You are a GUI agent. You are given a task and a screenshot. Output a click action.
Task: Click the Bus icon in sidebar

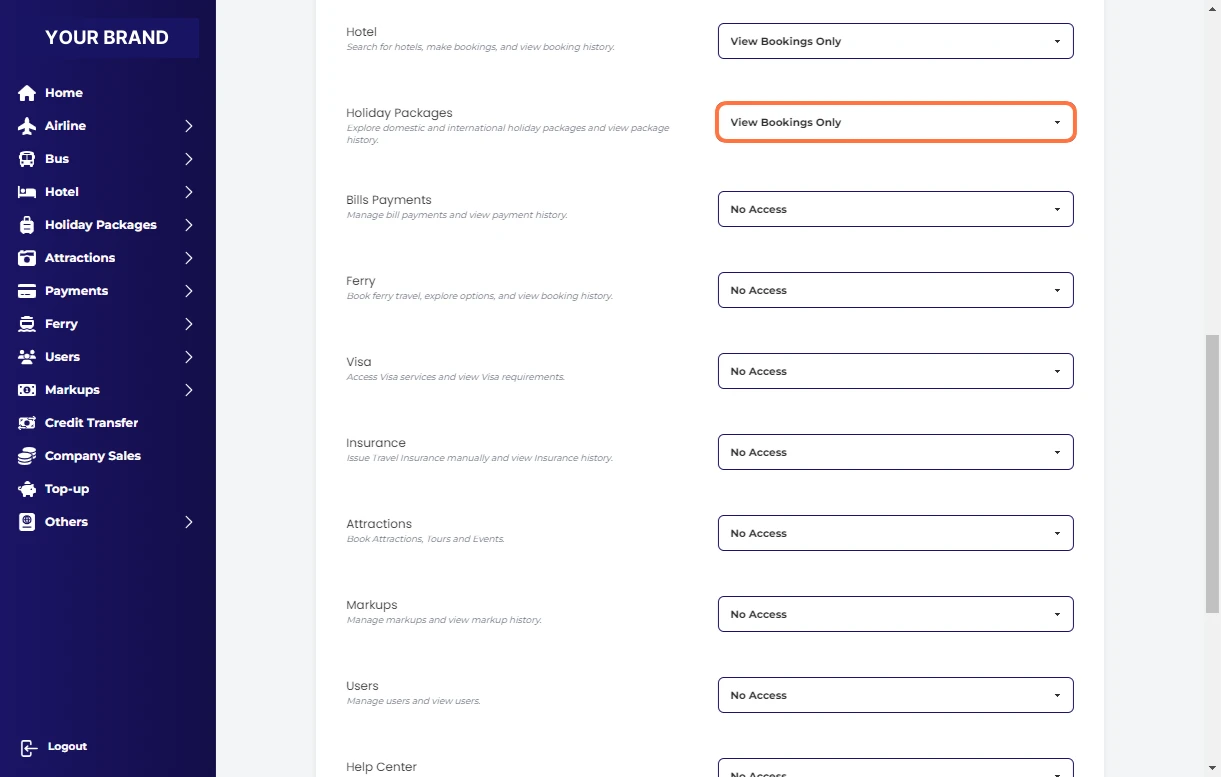pyautogui.click(x=27, y=159)
